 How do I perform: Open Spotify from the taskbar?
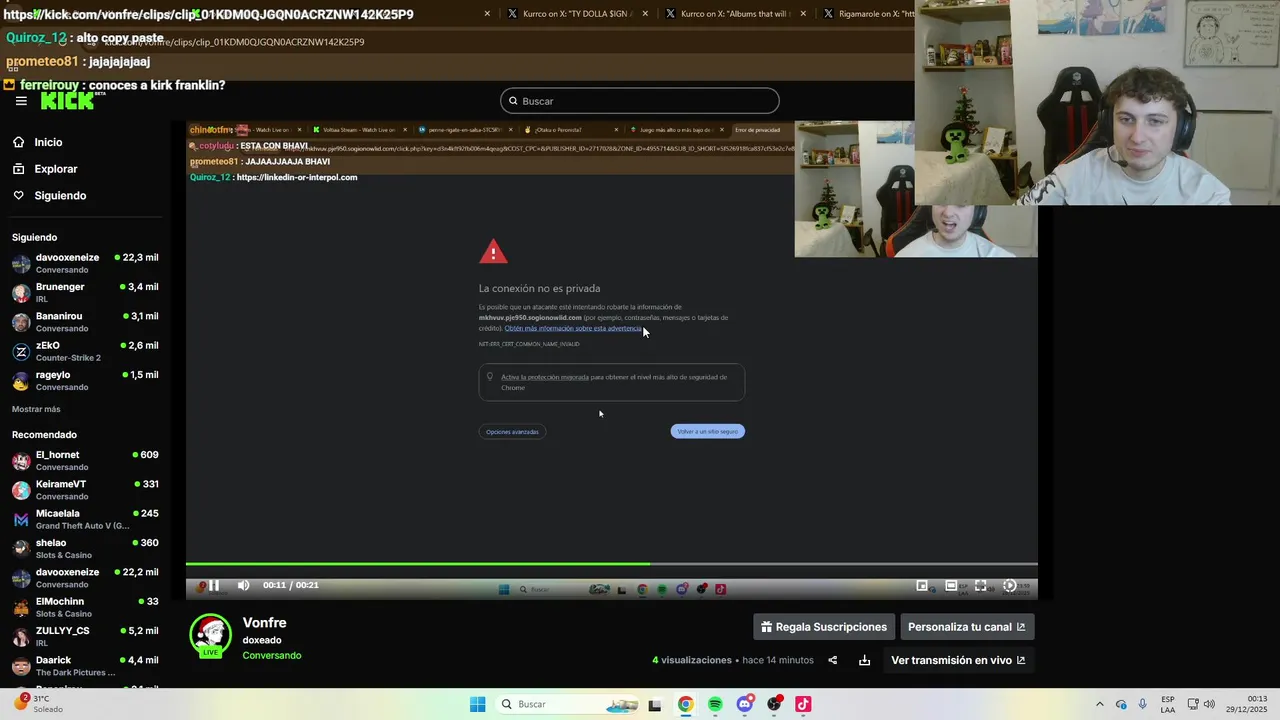715,704
